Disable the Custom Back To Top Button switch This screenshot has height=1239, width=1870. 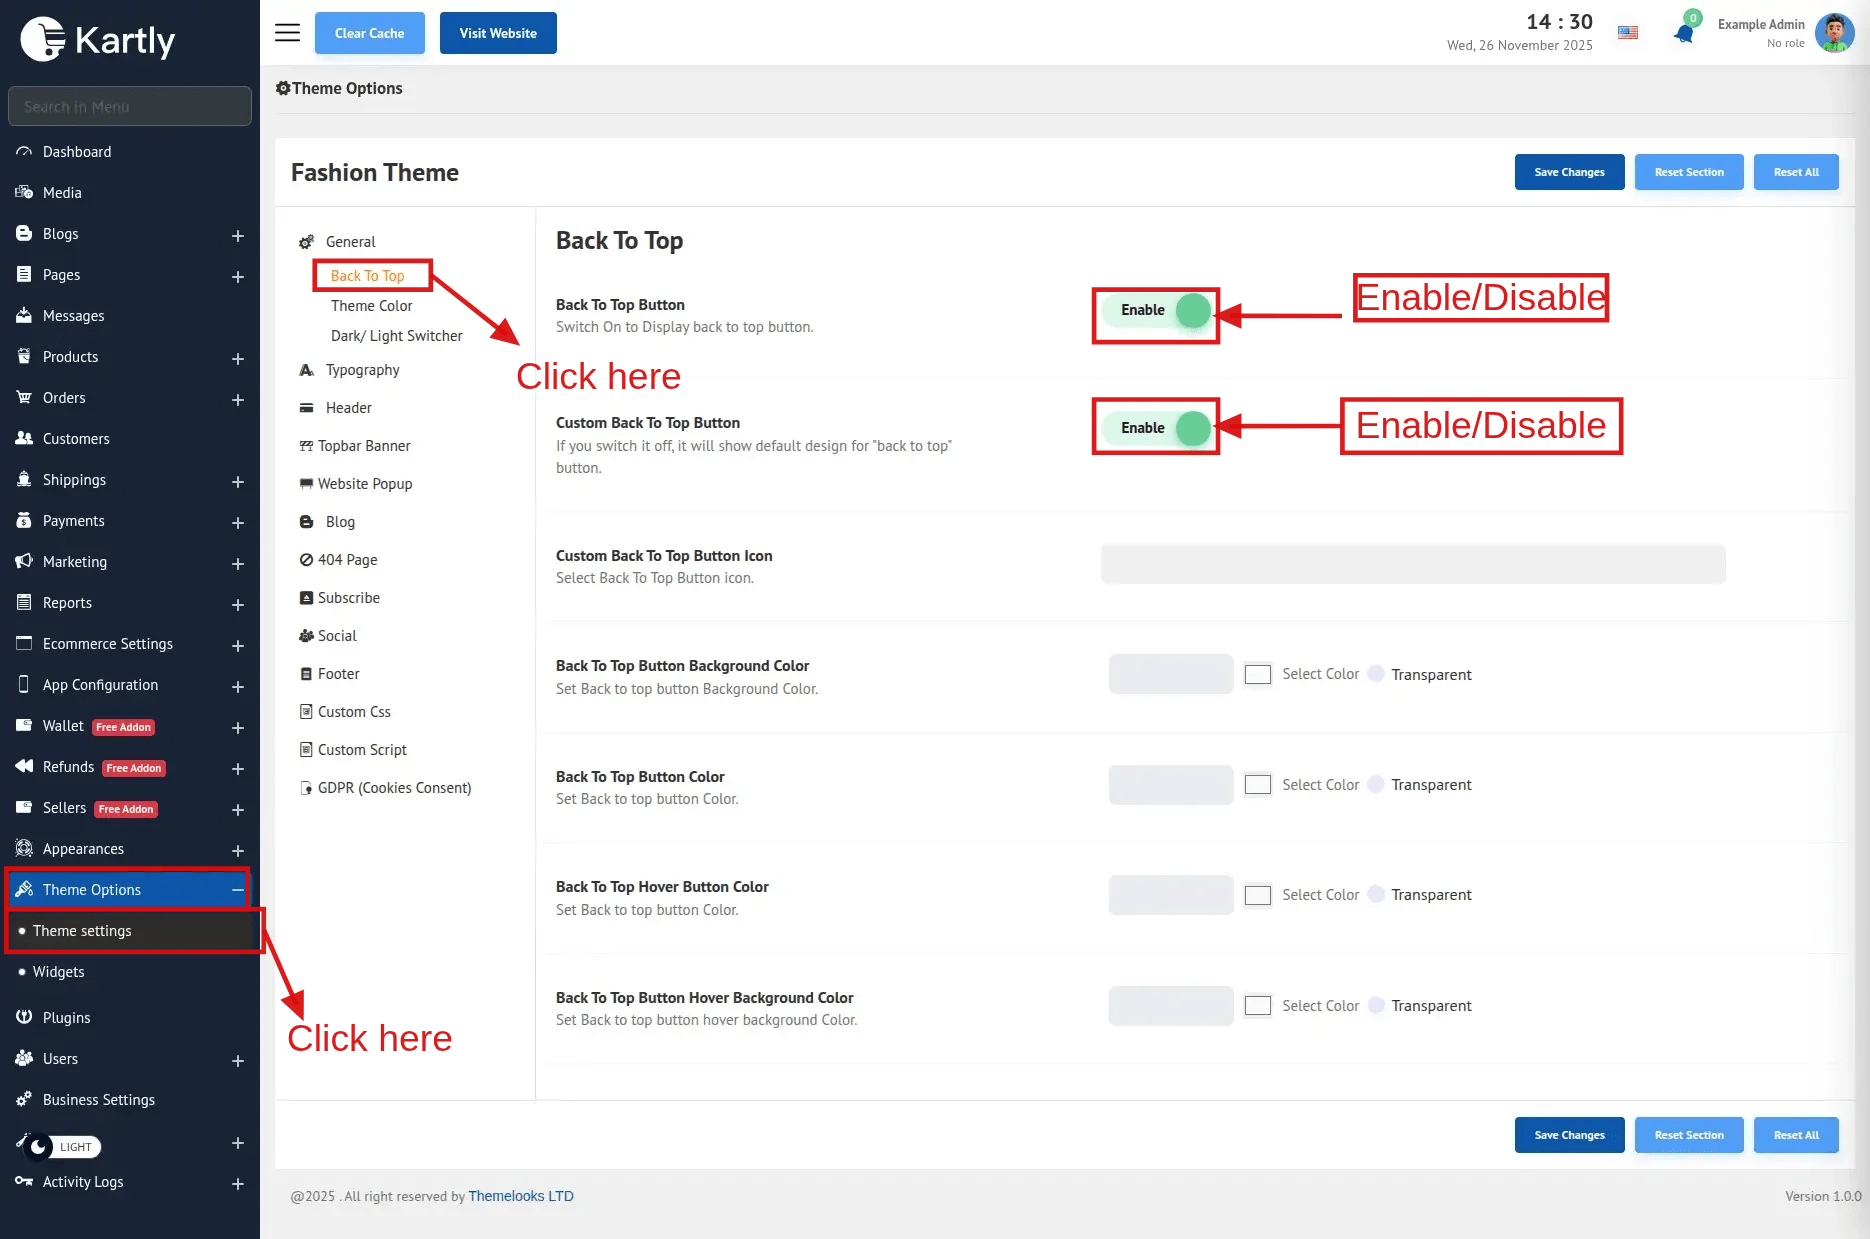(x=1156, y=428)
